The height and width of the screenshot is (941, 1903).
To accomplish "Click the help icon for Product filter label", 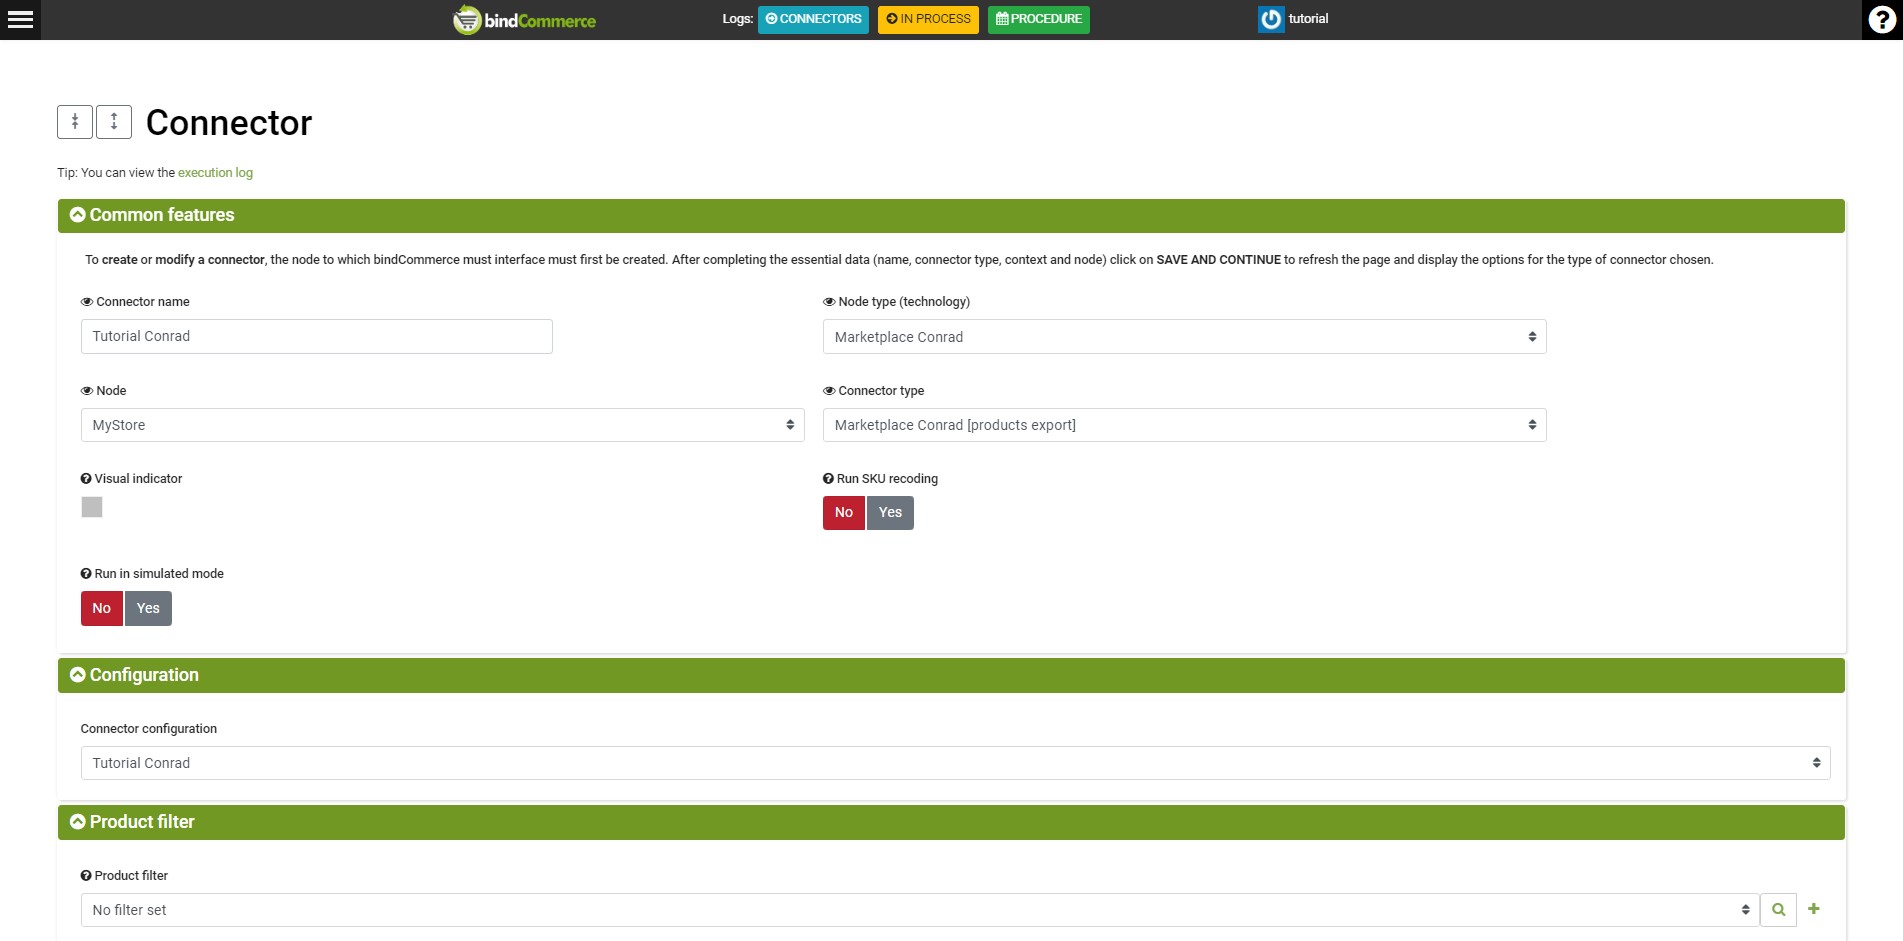I will 86,876.
